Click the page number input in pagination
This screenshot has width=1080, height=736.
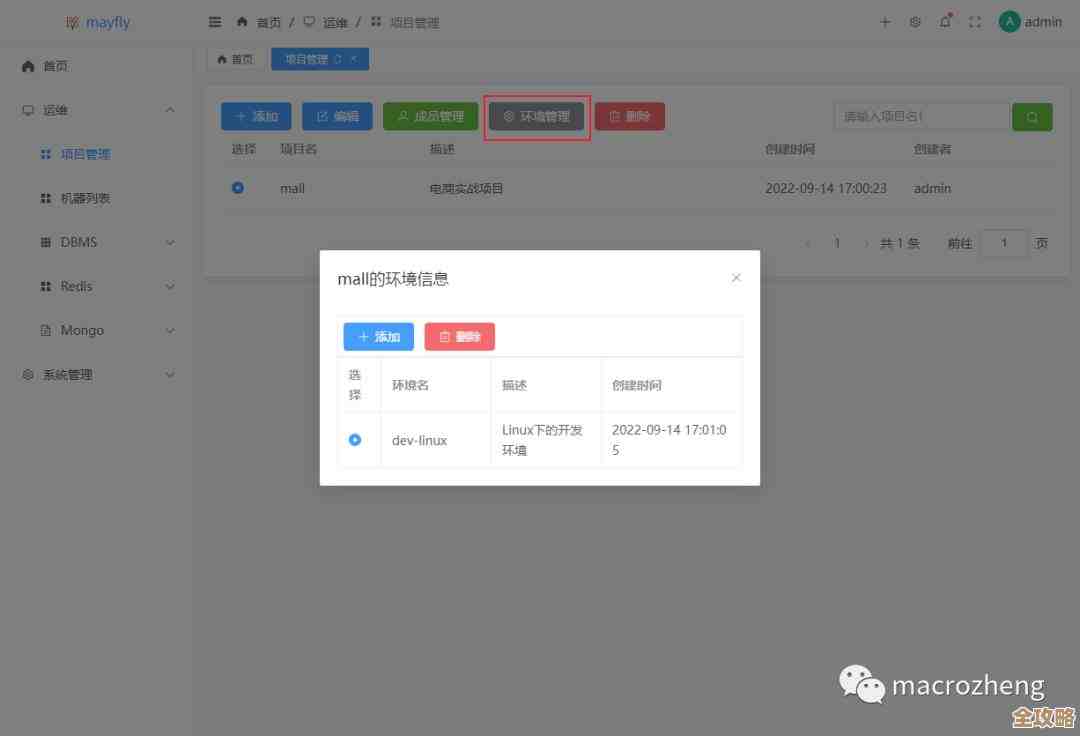tap(1004, 242)
